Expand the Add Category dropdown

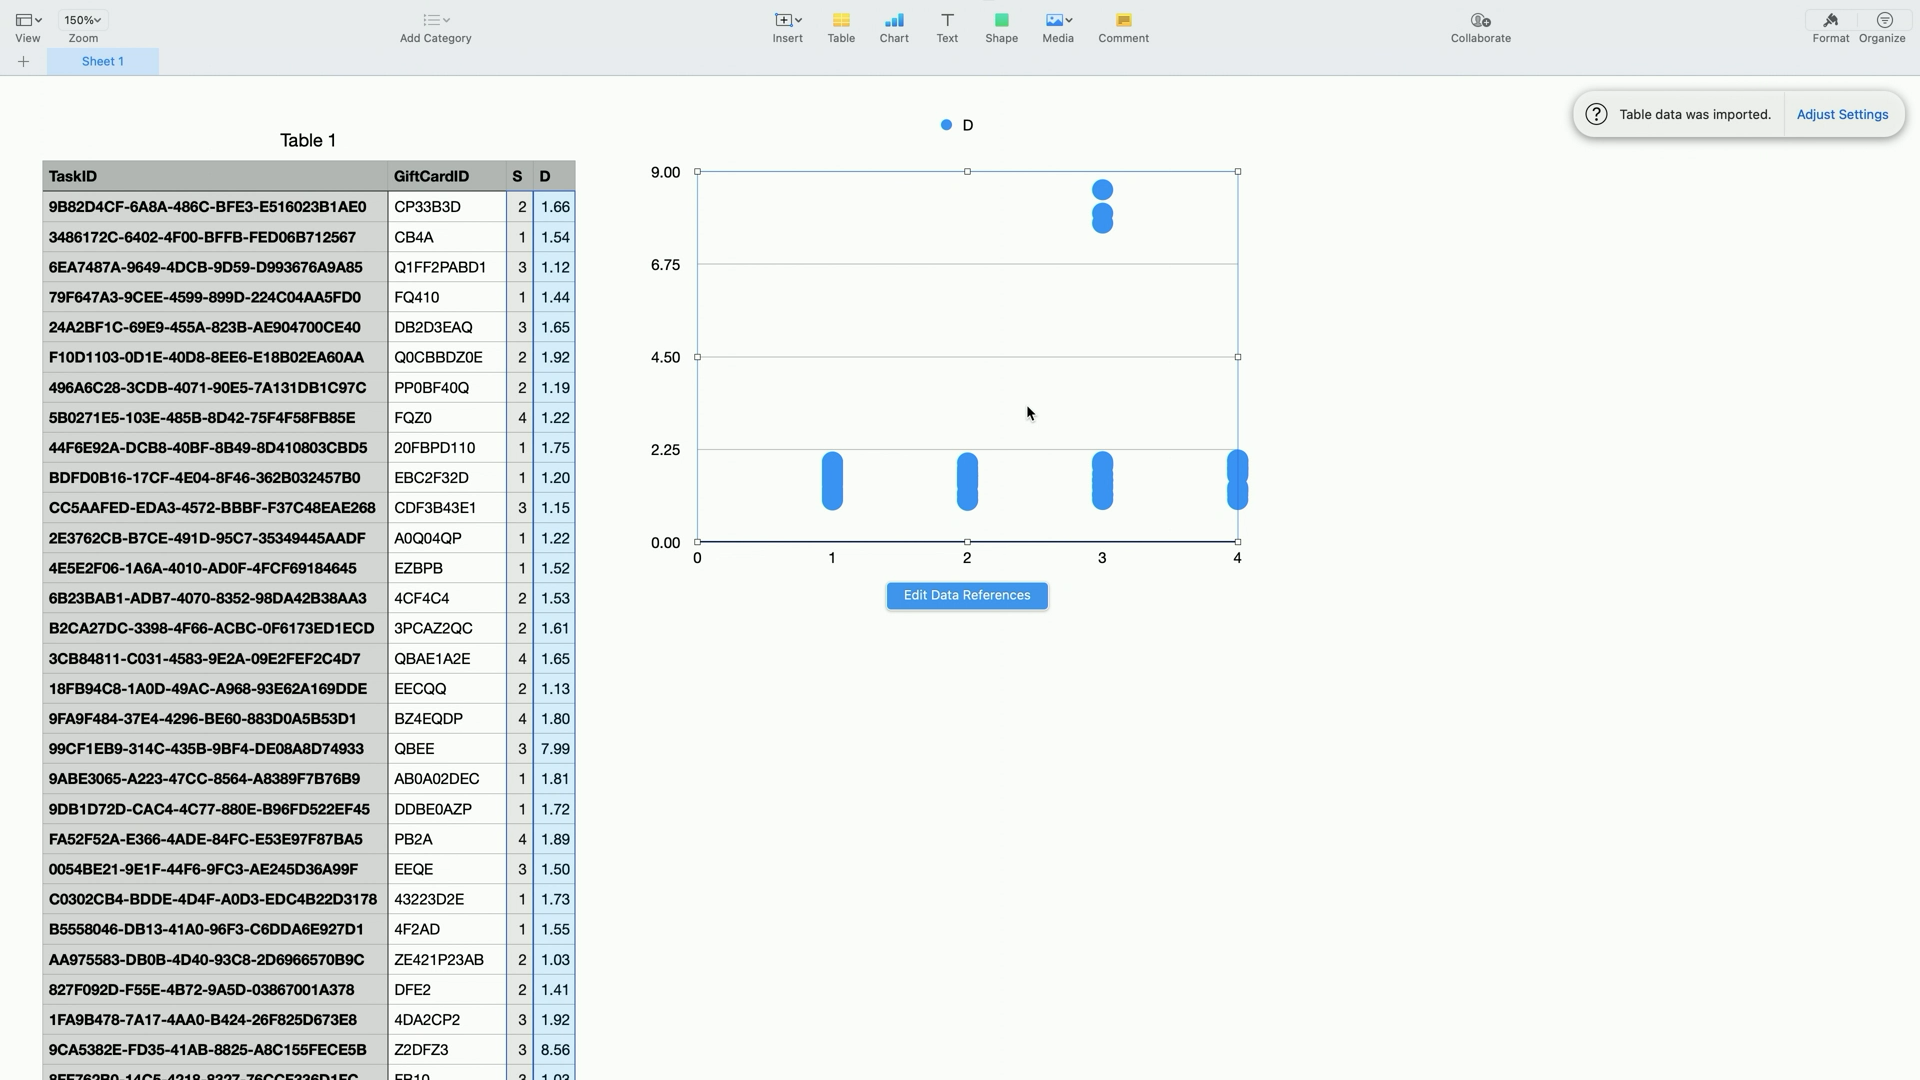436,20
